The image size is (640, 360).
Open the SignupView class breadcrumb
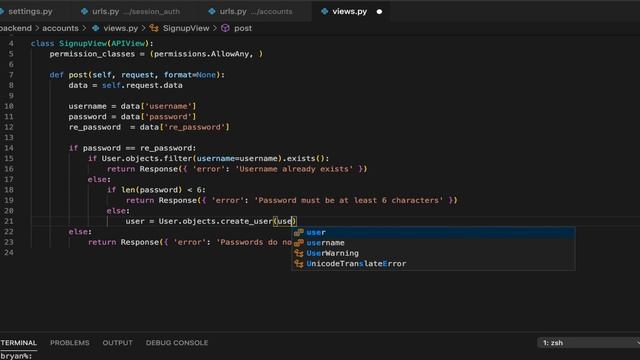[186, 28]
